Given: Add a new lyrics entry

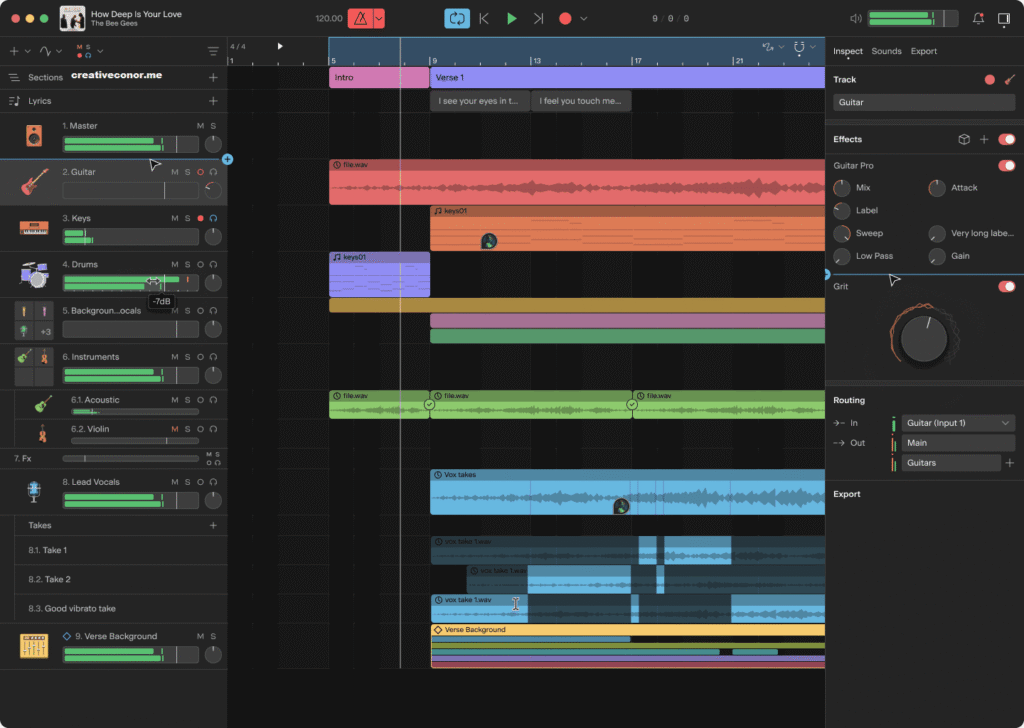Looking at the screenshot, I should coord(213,101).
